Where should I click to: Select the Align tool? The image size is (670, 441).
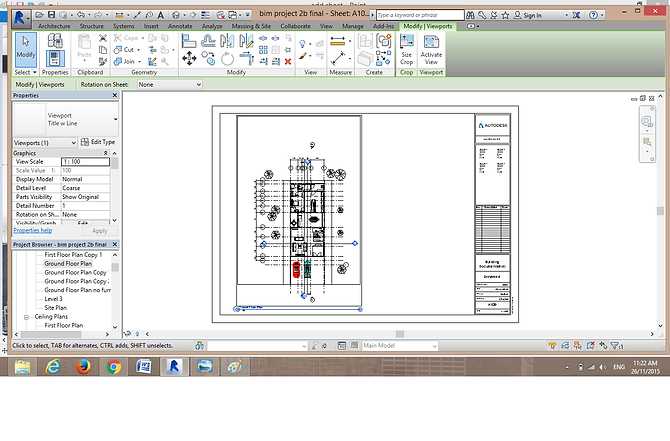[188, 41]
